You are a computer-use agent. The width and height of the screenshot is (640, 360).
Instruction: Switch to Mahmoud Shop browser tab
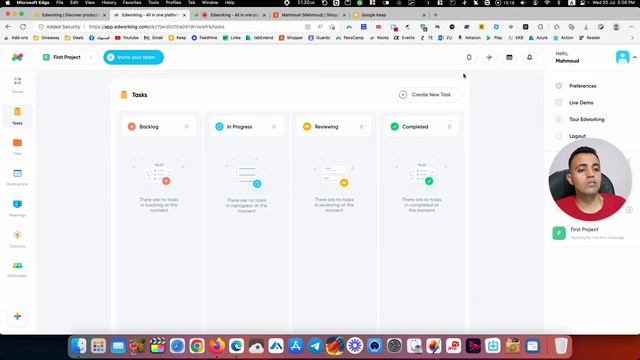[309, 15]
